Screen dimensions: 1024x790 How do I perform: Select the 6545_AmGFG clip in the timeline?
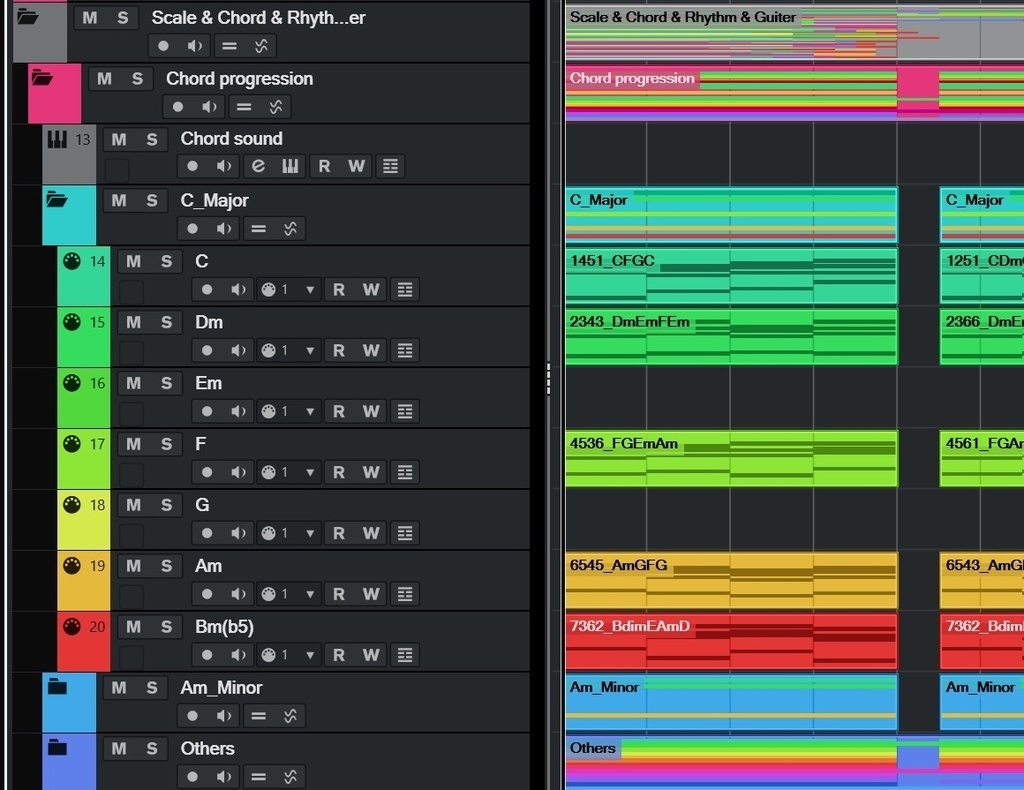click(730, 578)
